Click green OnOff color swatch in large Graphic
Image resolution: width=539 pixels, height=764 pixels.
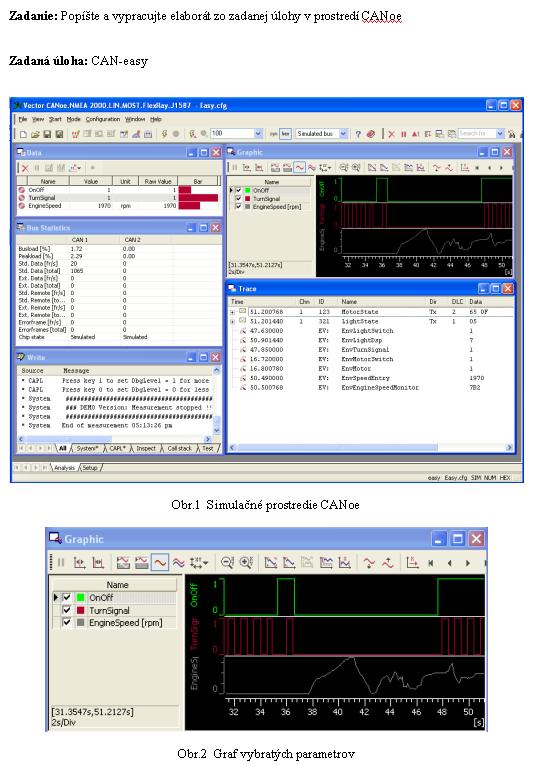click(x=80, y=597)
